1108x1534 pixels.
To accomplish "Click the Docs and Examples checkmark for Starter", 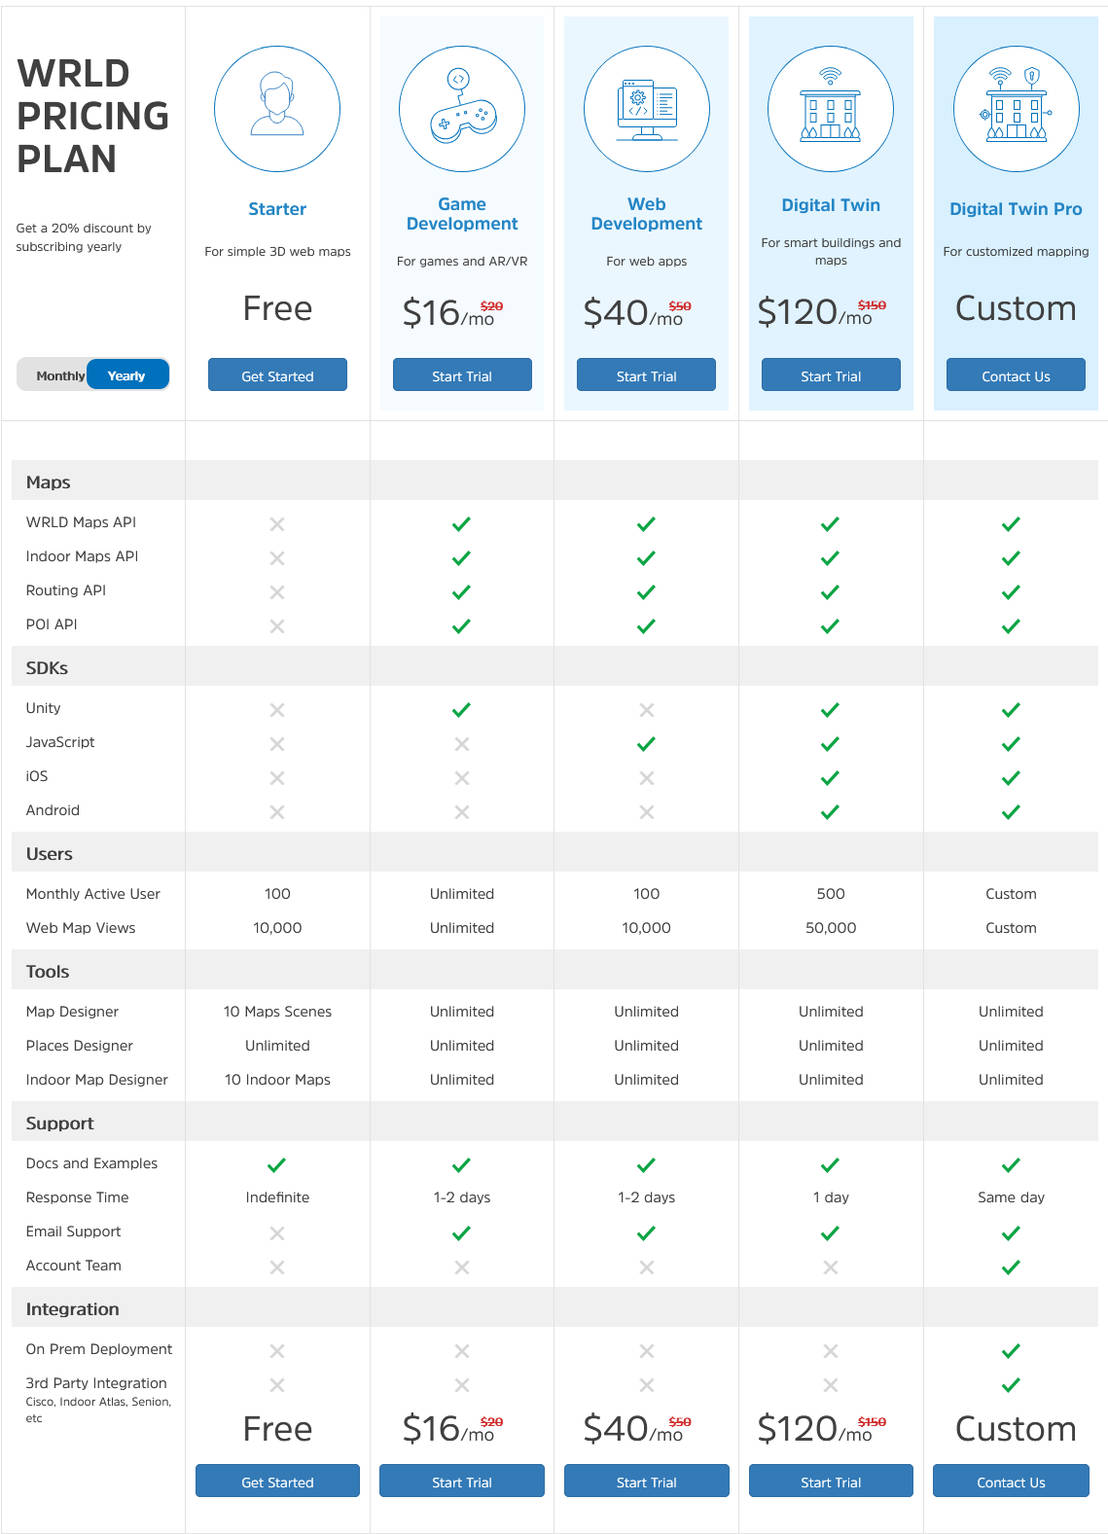I will coord(277,1165).
